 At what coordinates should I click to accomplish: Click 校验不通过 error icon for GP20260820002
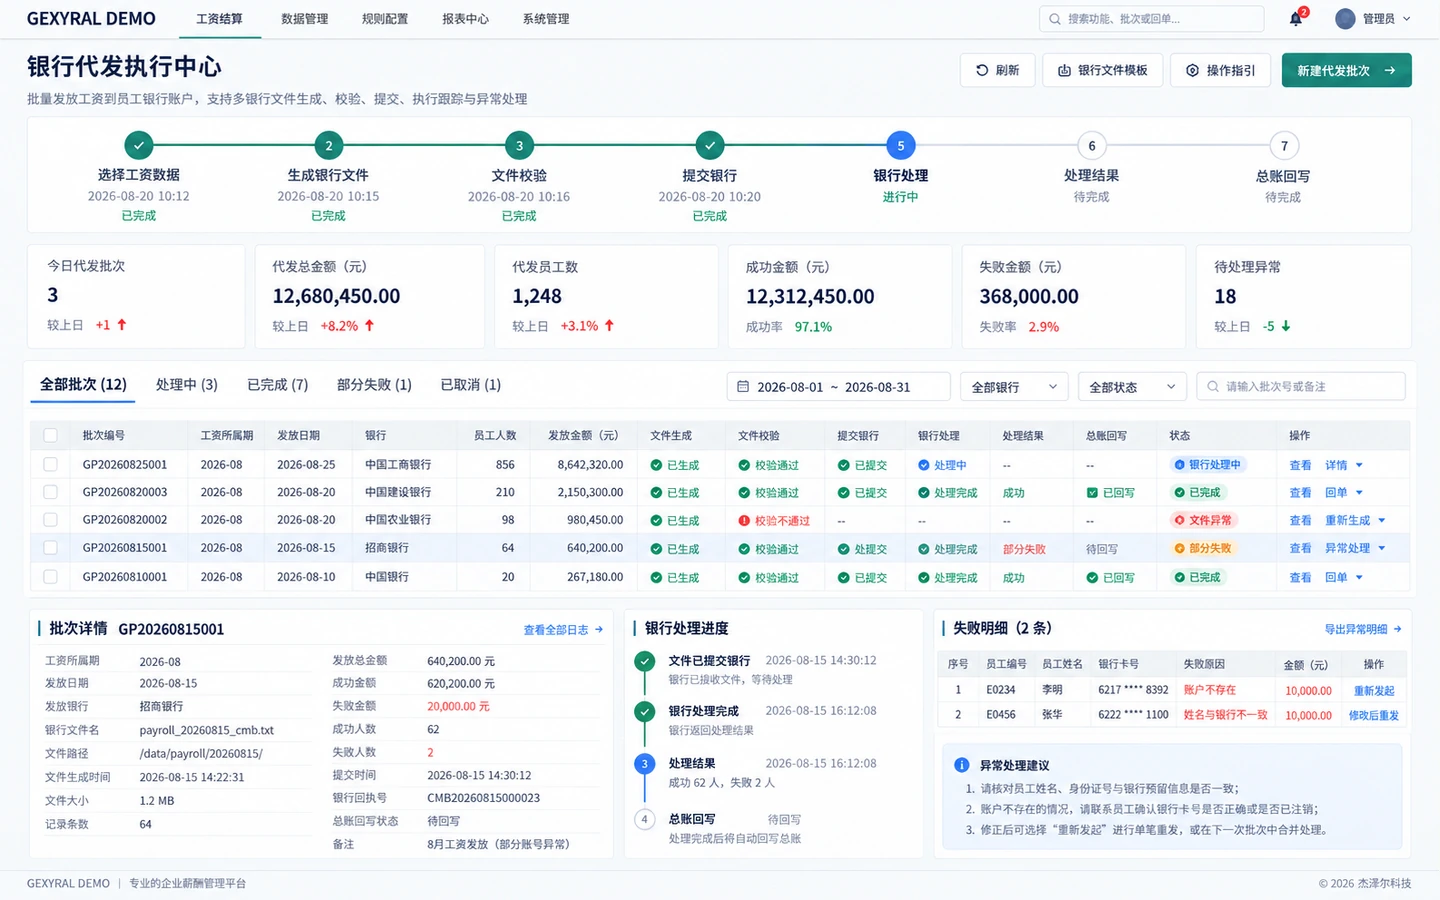click(x=744, y=520)
